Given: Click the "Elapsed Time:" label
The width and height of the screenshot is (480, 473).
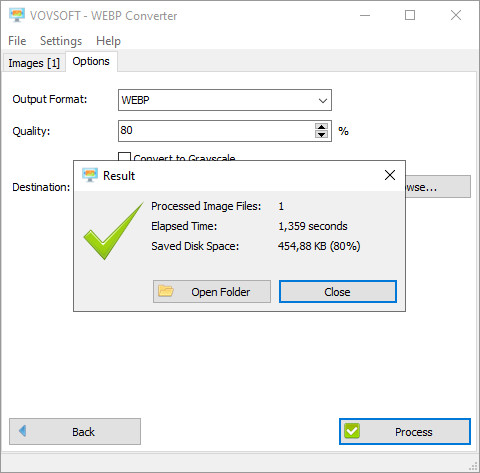Looking at the screenshot, I should click(x=184, y=226).
